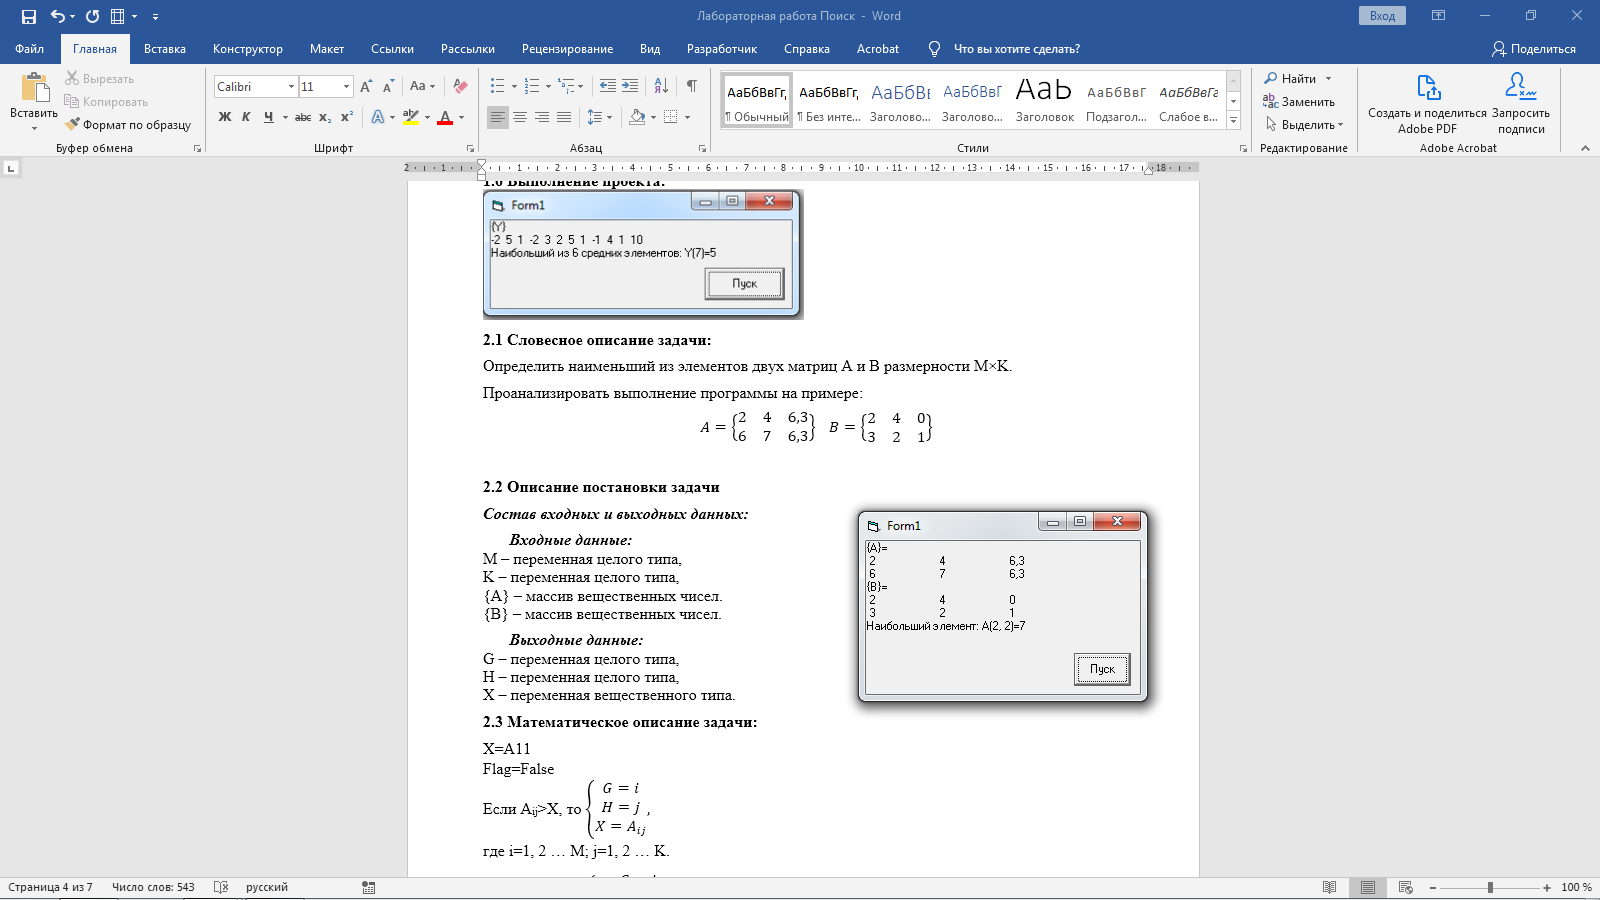This screenshot has width=1600, height=900.
Task: Toggle underline Ч formatting
Action: (268, 117)
